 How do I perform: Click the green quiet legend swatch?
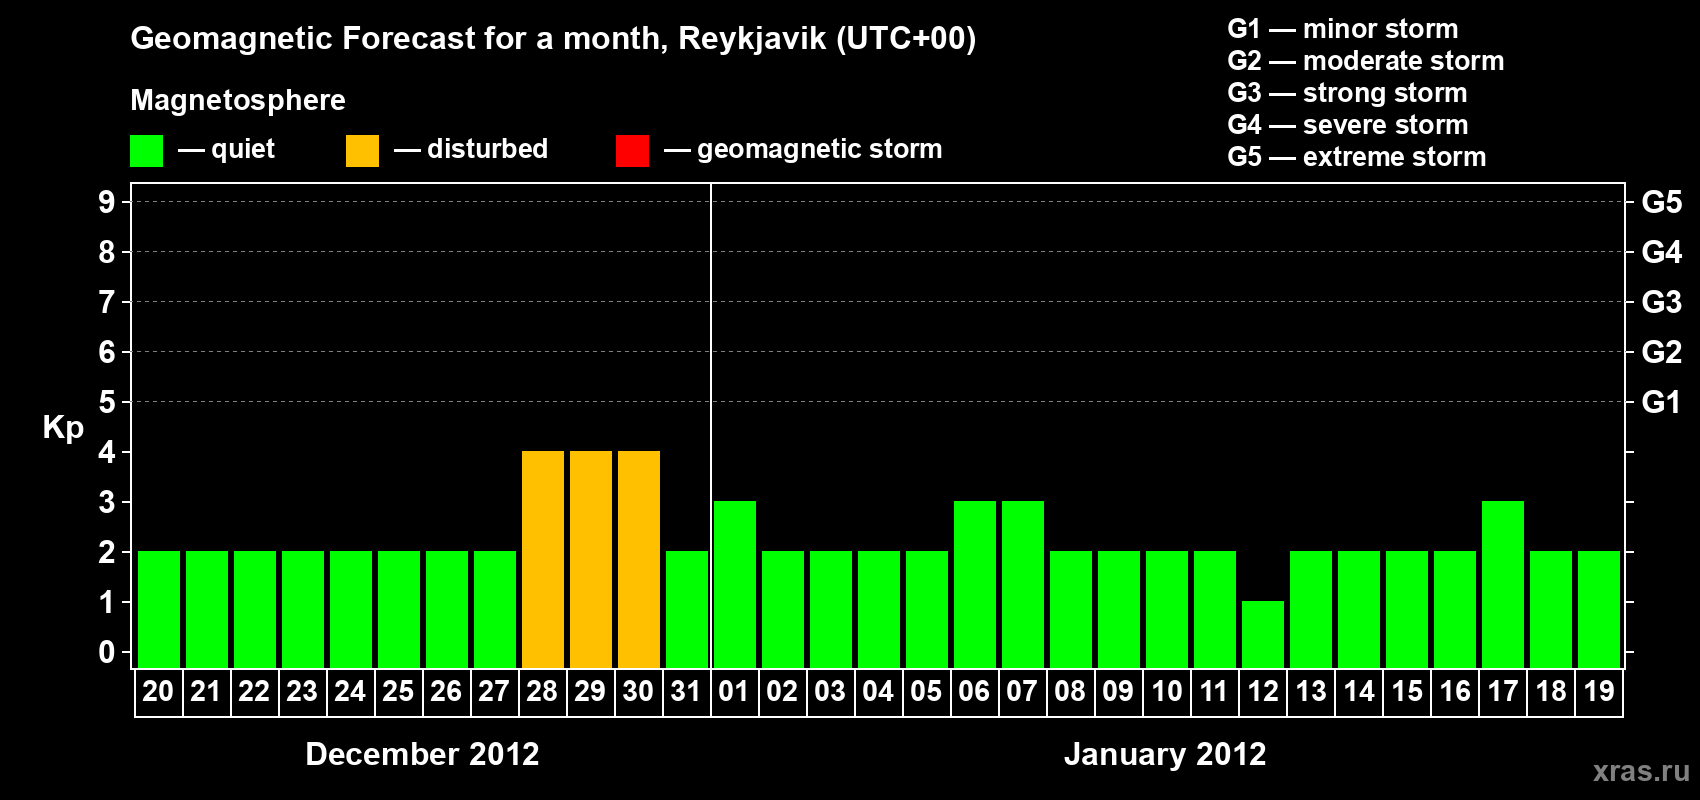point(146,151)
